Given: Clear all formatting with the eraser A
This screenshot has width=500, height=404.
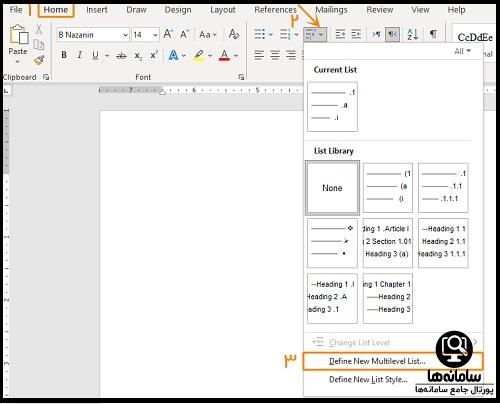Looking at the screenshot, I should point(234,34).
